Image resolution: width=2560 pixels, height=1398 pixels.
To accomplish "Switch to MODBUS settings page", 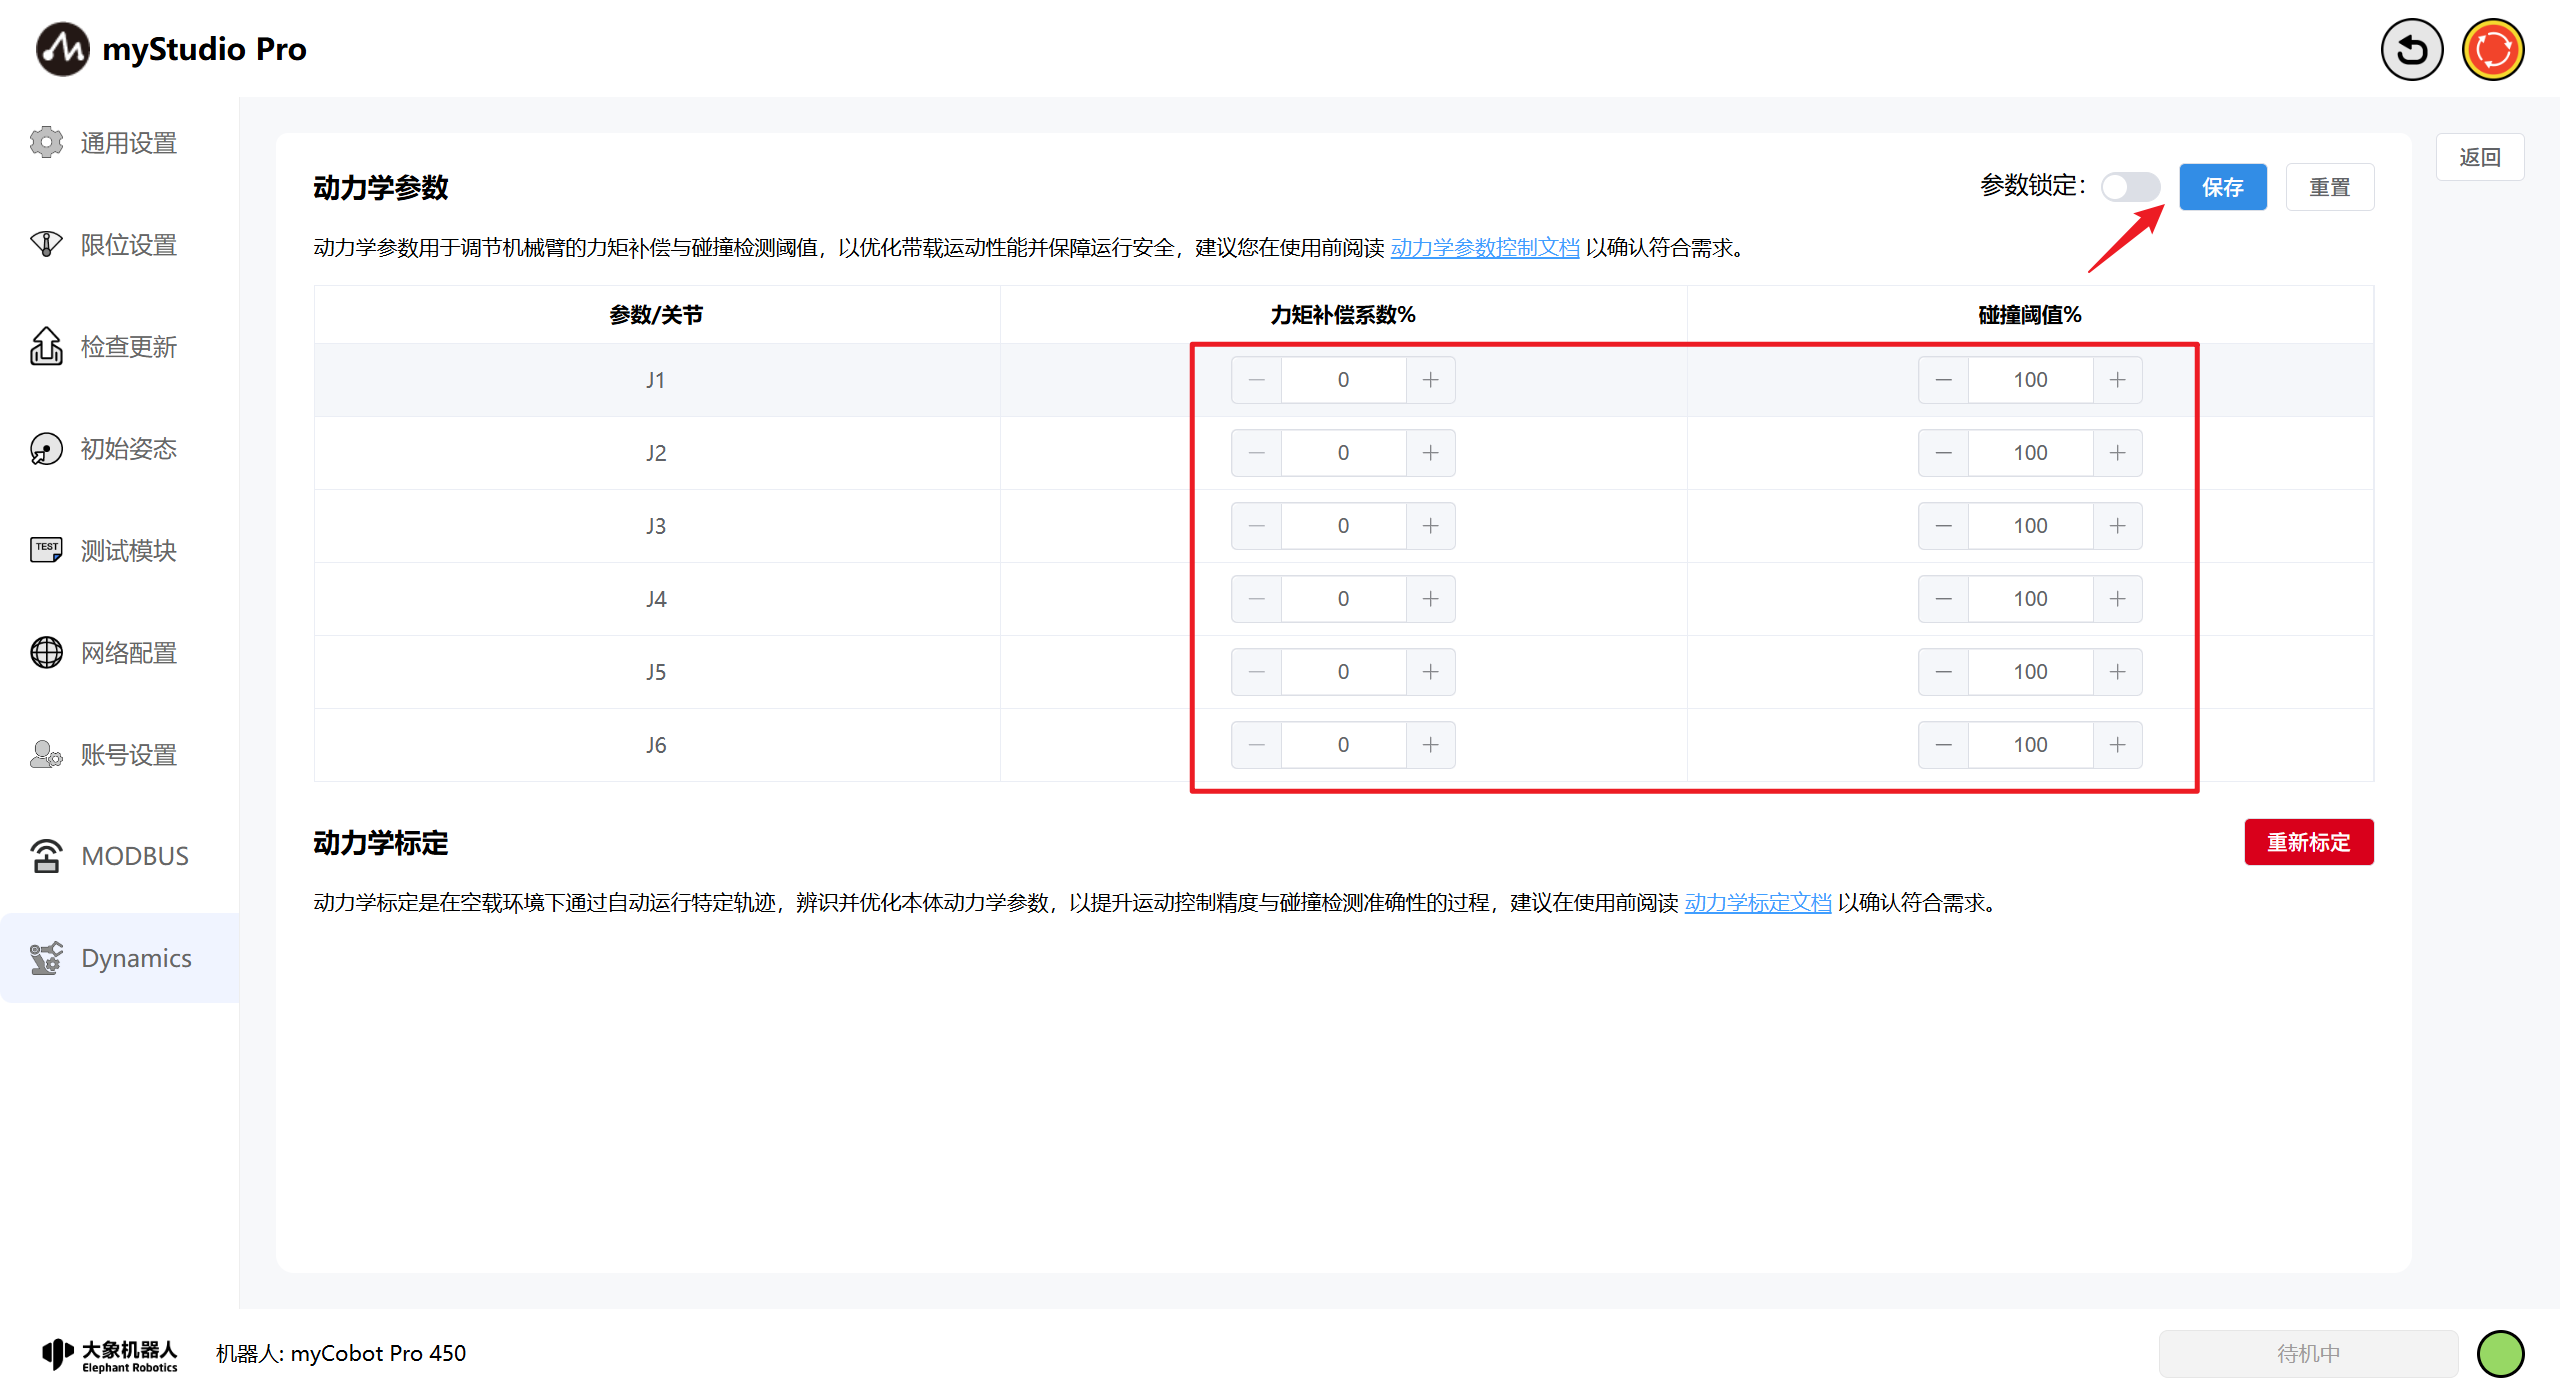I will [x=134, y=856].
